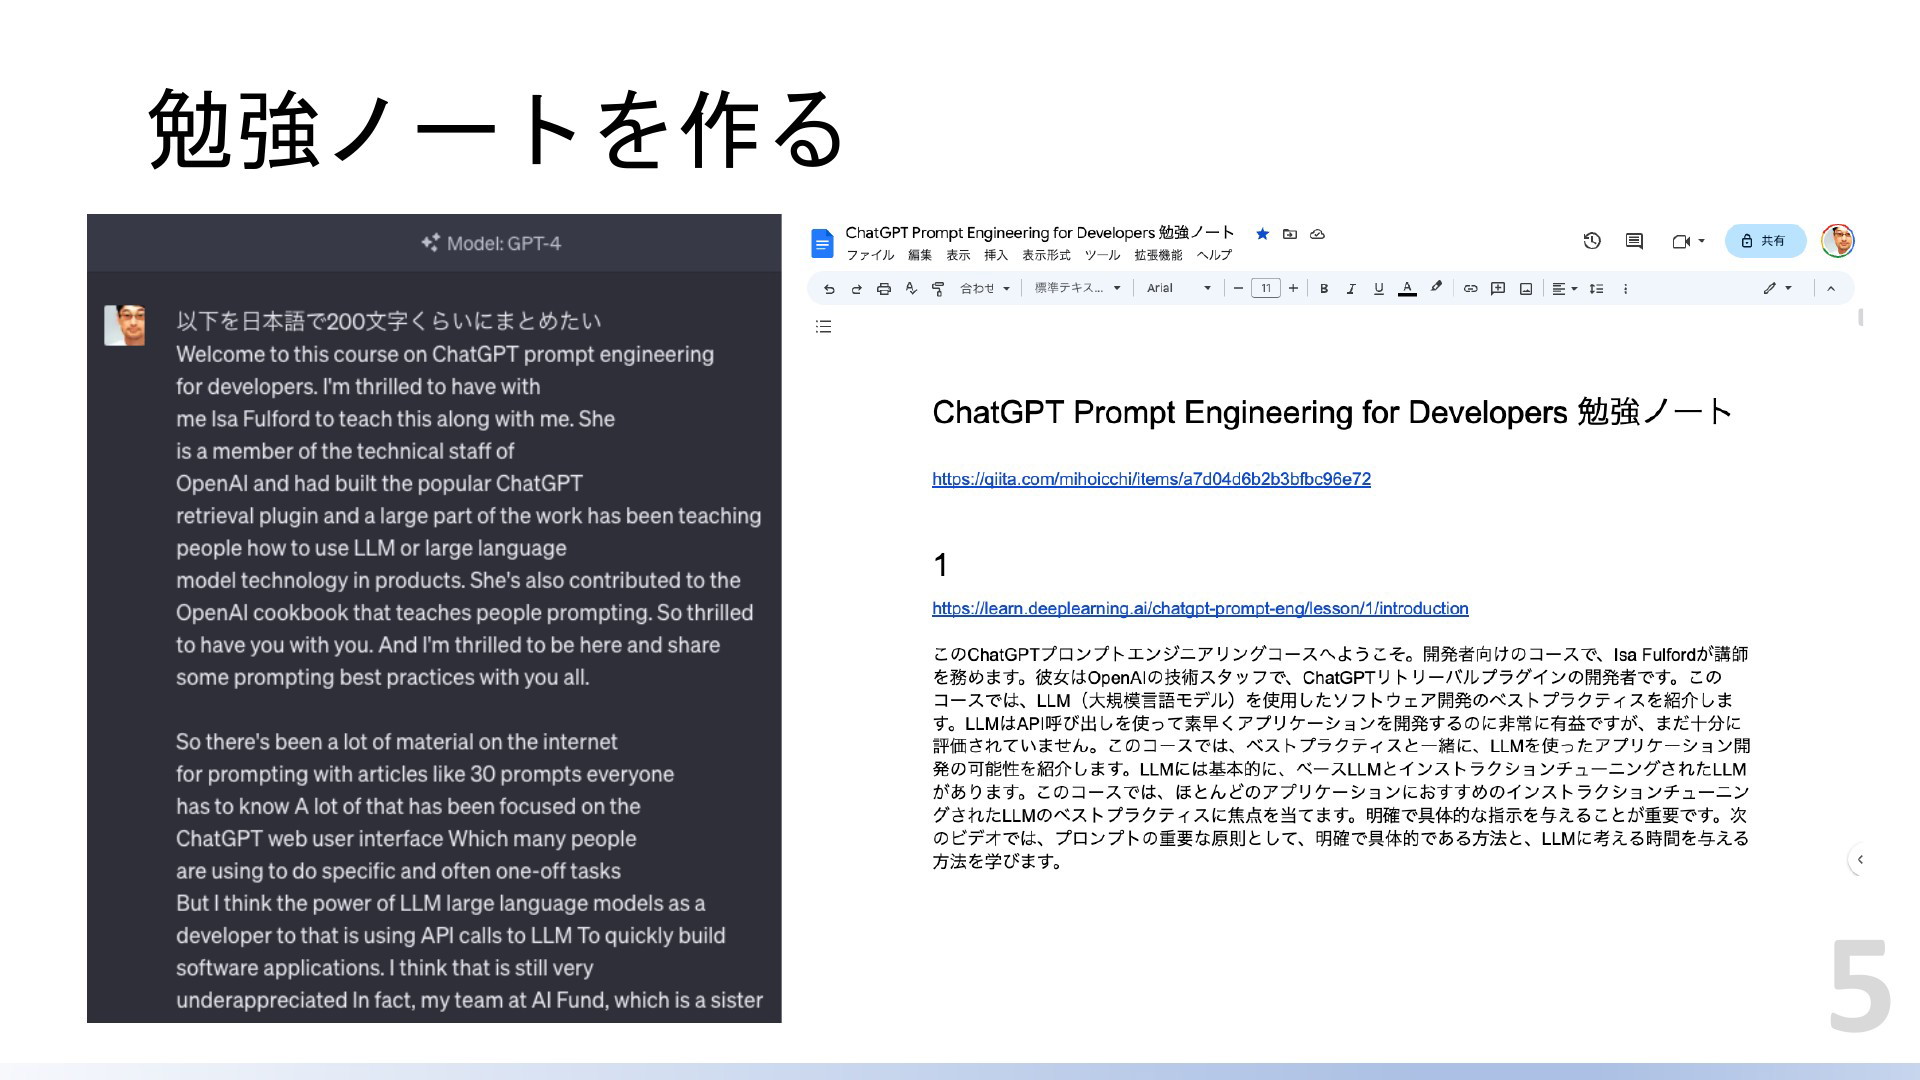This screenshot has height=1080, width=1920.
Task: Click the document title in the header
Action: tap(1040, 233)
